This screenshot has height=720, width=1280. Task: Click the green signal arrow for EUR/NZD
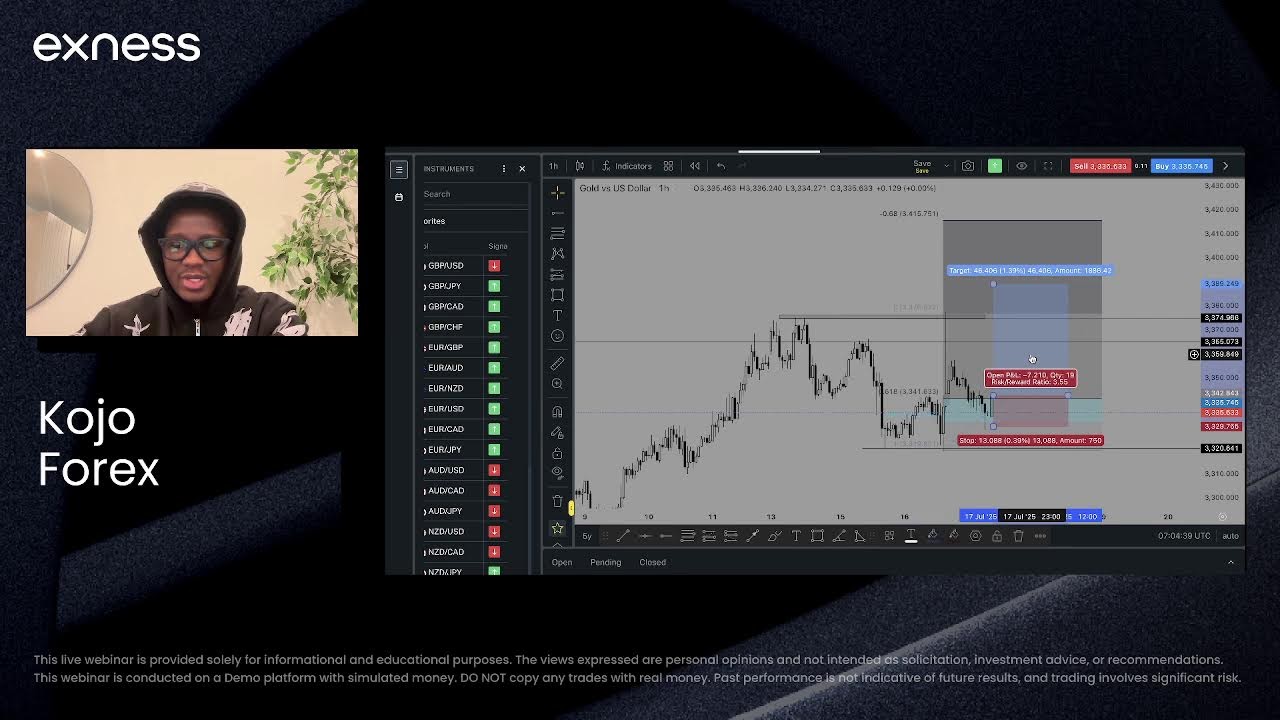(x=494, y=388)
